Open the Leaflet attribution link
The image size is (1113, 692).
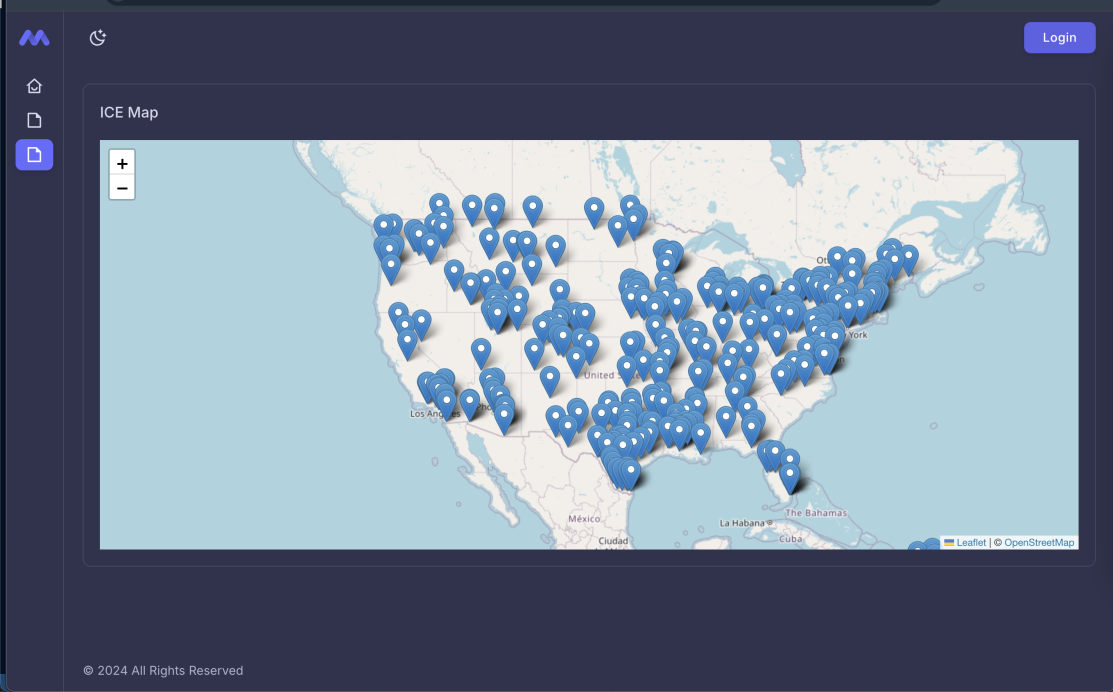[x=965, y=542]
